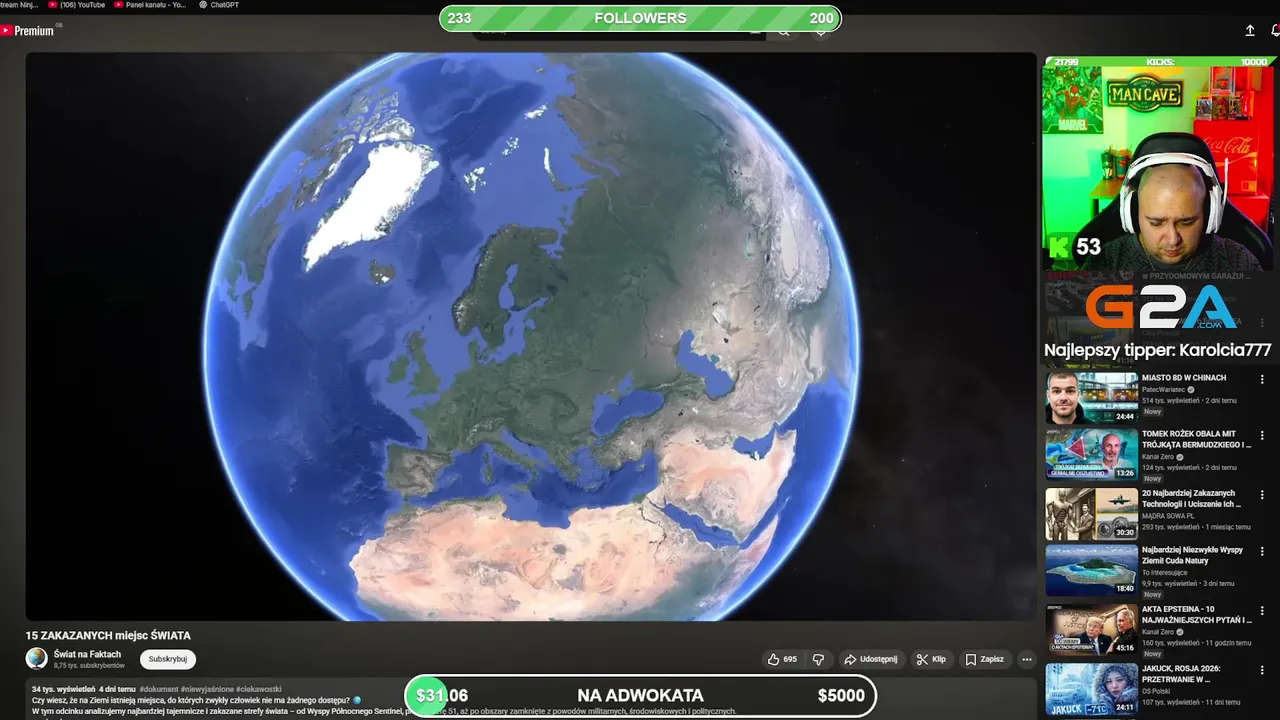Image resolution: width=1280 pixels, height=720 pixels.
Task: Open the Świat na Faktach channel name link
Action: click(88, 654)
